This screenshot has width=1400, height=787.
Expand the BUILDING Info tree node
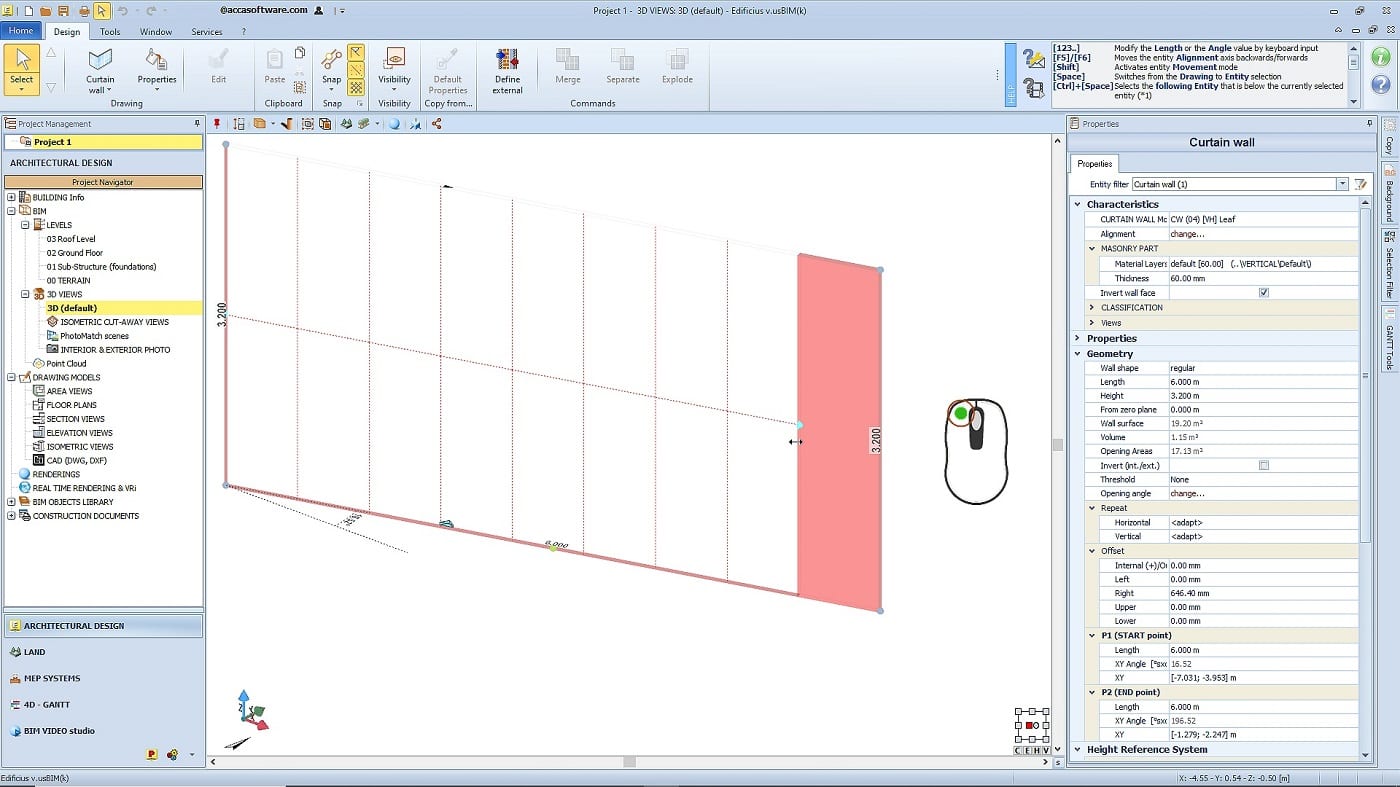click(x=12, y=197)
